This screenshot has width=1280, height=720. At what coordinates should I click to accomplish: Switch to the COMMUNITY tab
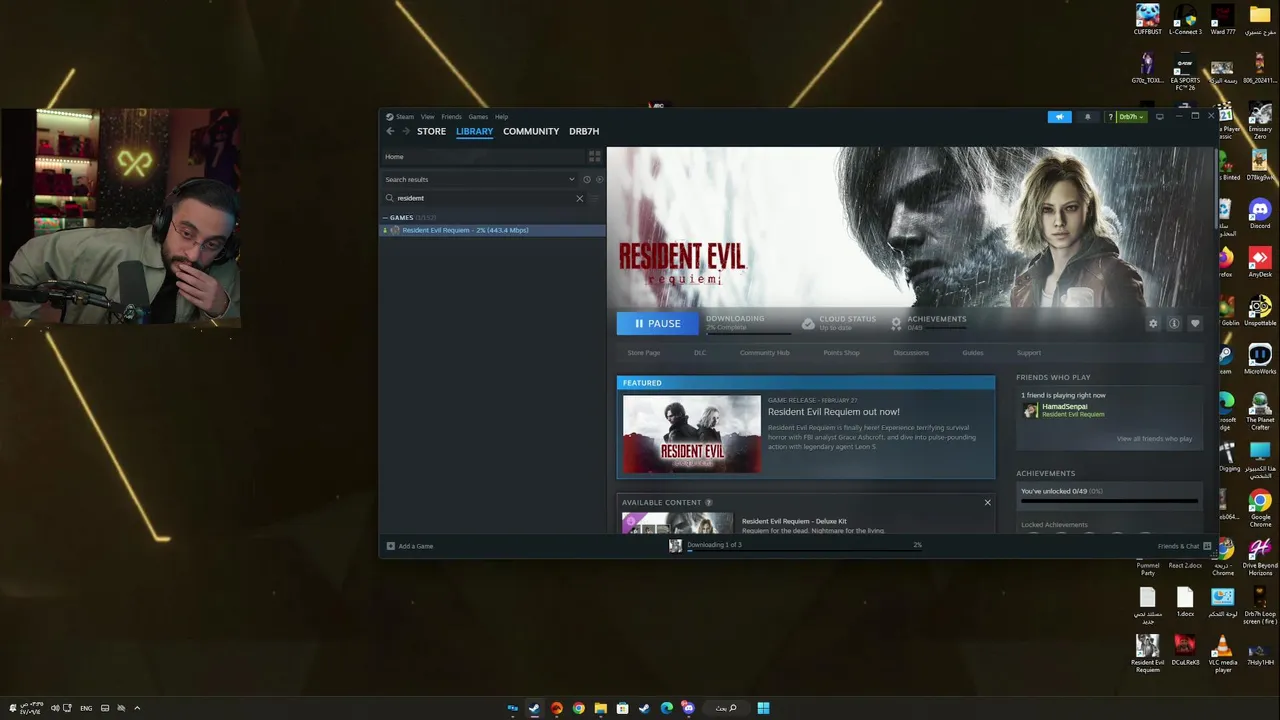(531, 131)
